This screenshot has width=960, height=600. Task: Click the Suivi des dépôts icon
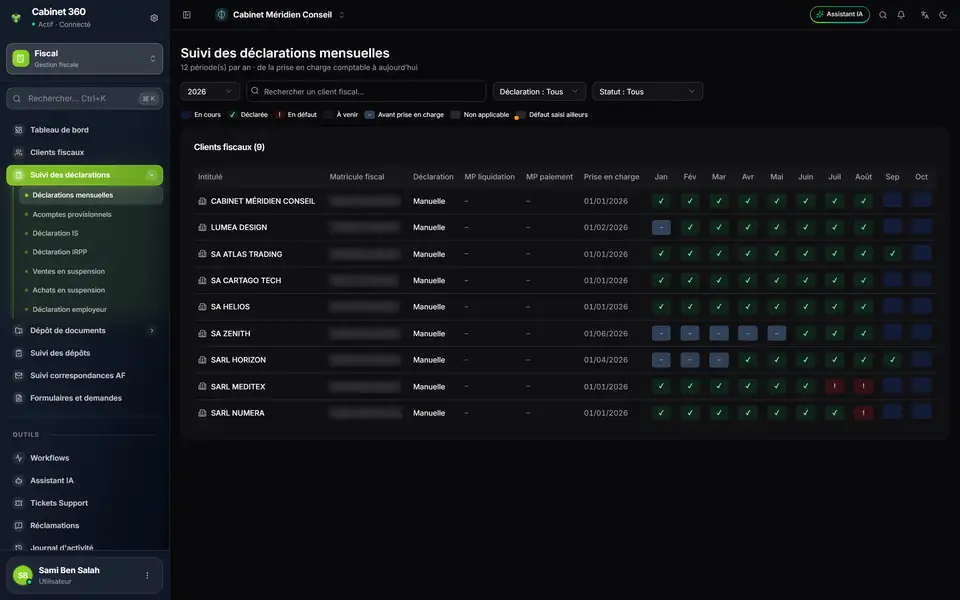click(18, 353)
